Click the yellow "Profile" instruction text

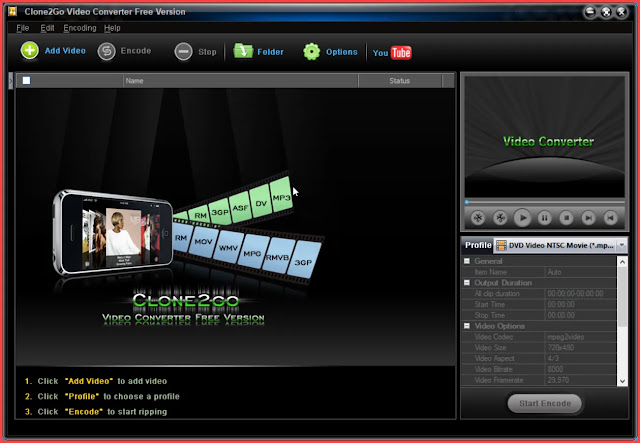[82, 396]
